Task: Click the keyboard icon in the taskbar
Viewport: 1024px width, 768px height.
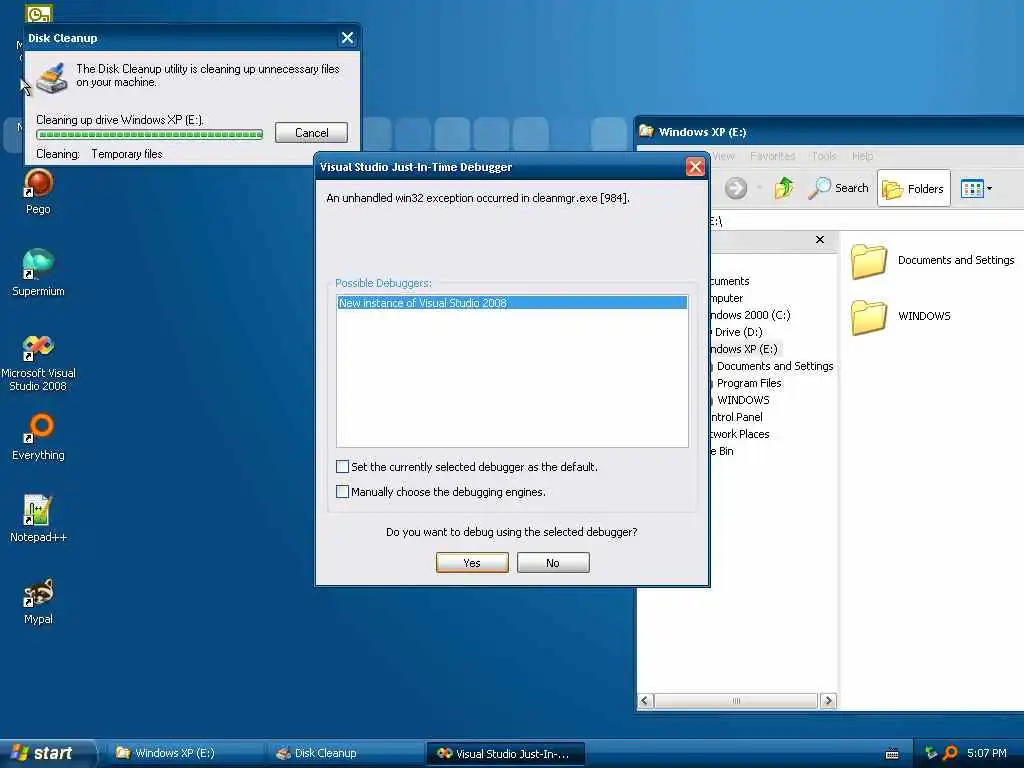Action: (891, 754)
